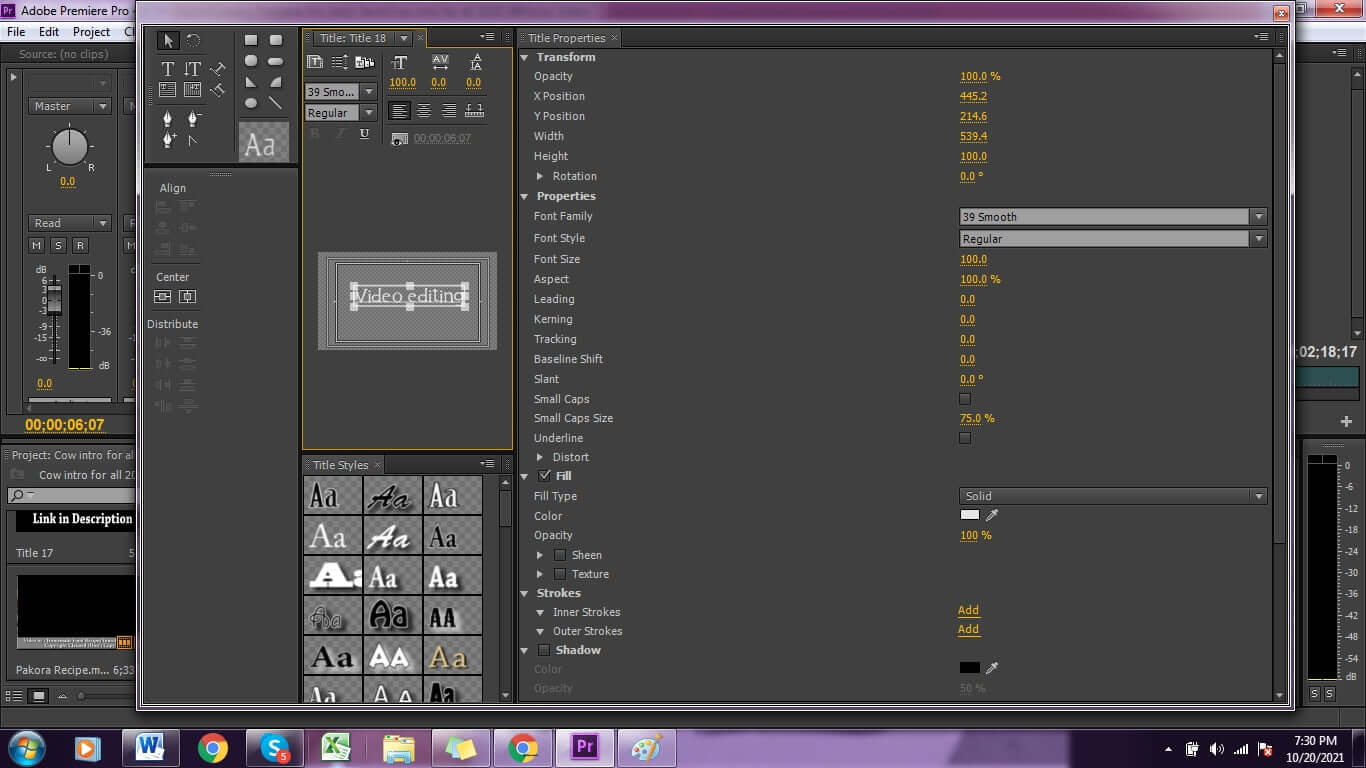Expand the Distort section
The image size is (1366, 768).
pyautogui.click(x=541, y=457)
